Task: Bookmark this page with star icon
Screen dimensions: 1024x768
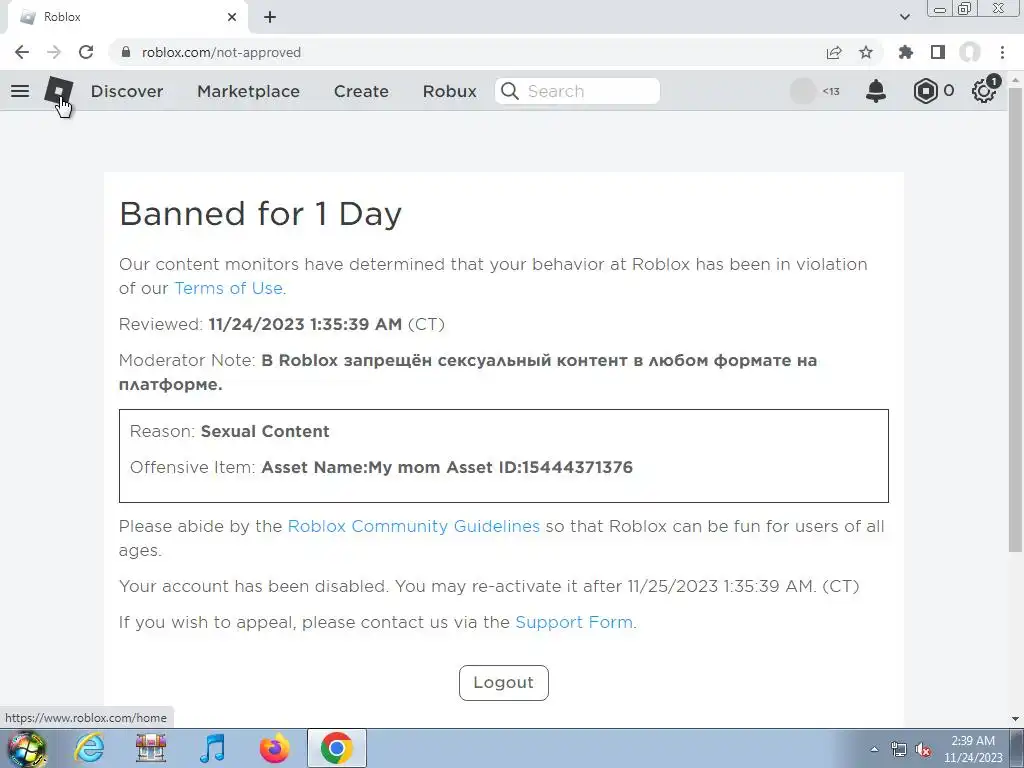Action: coord(866,52)
